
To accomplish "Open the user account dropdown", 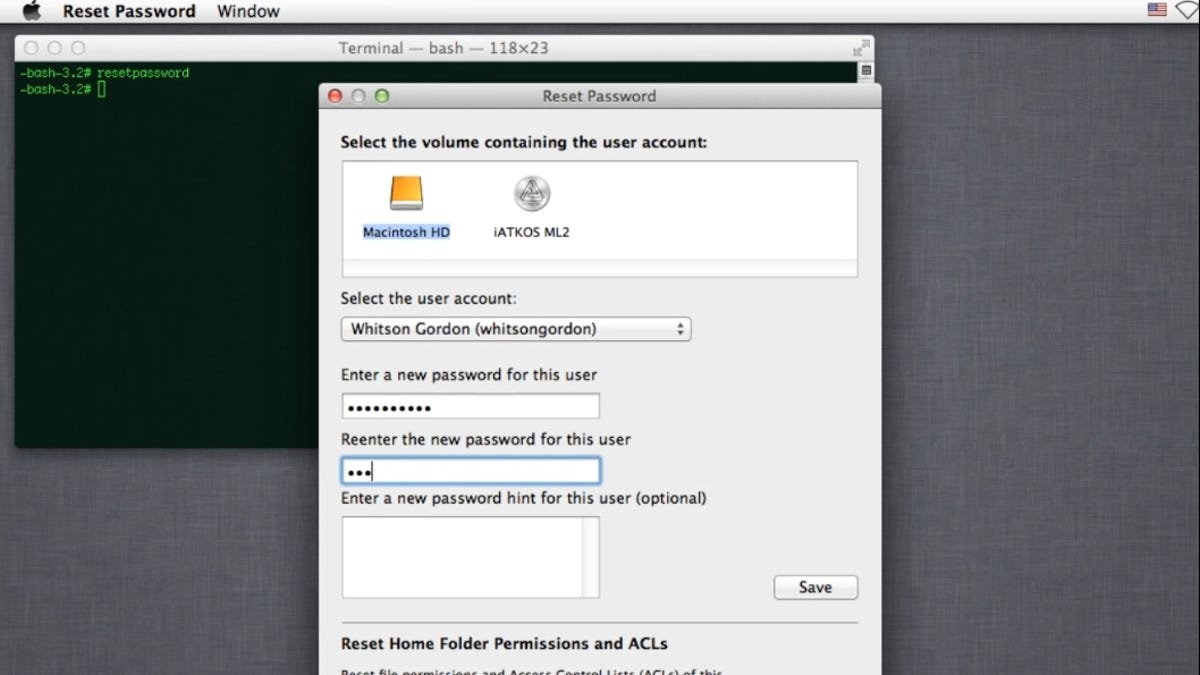I will pos(516,329).
